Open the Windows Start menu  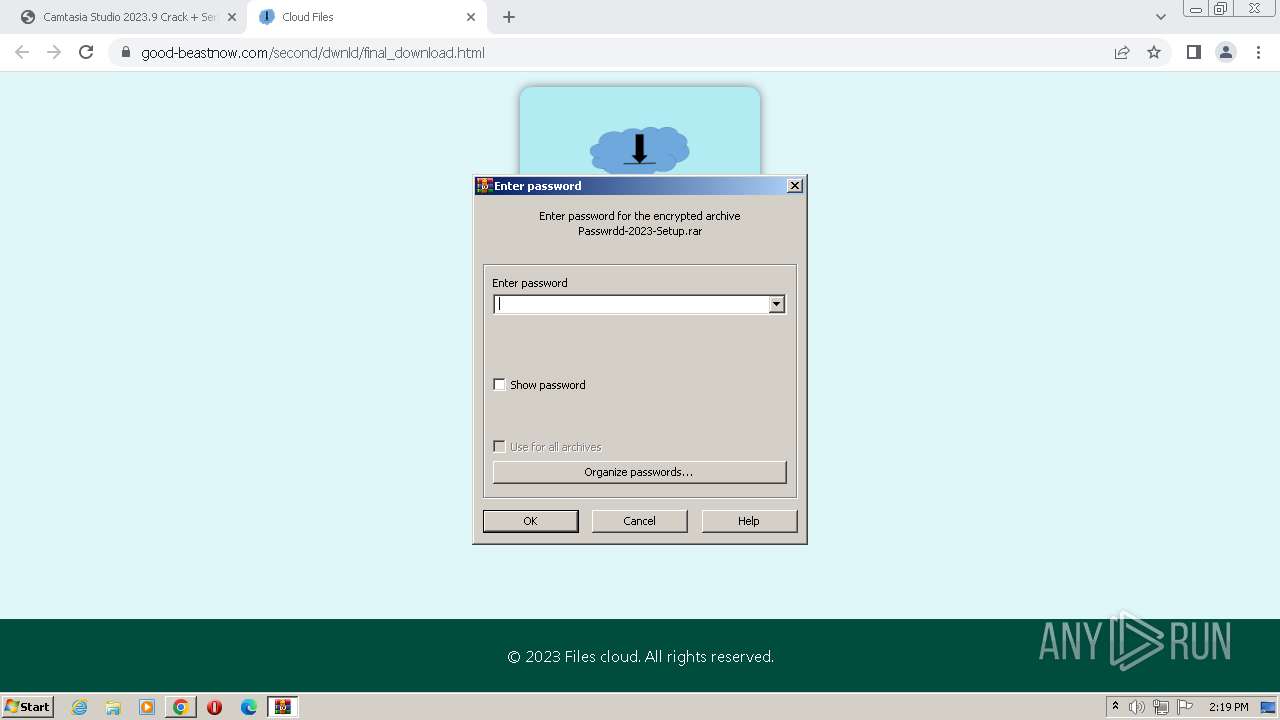pos(28,706)
